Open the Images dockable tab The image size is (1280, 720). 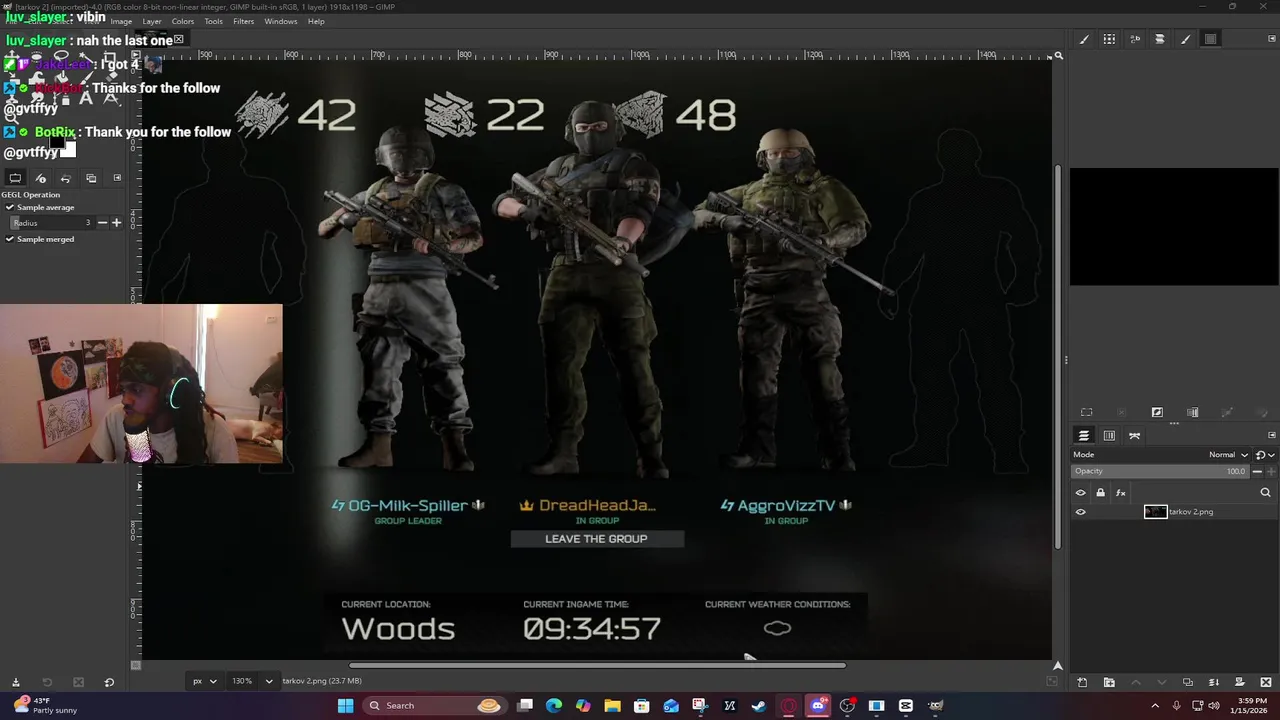click(x=91, y=178)
